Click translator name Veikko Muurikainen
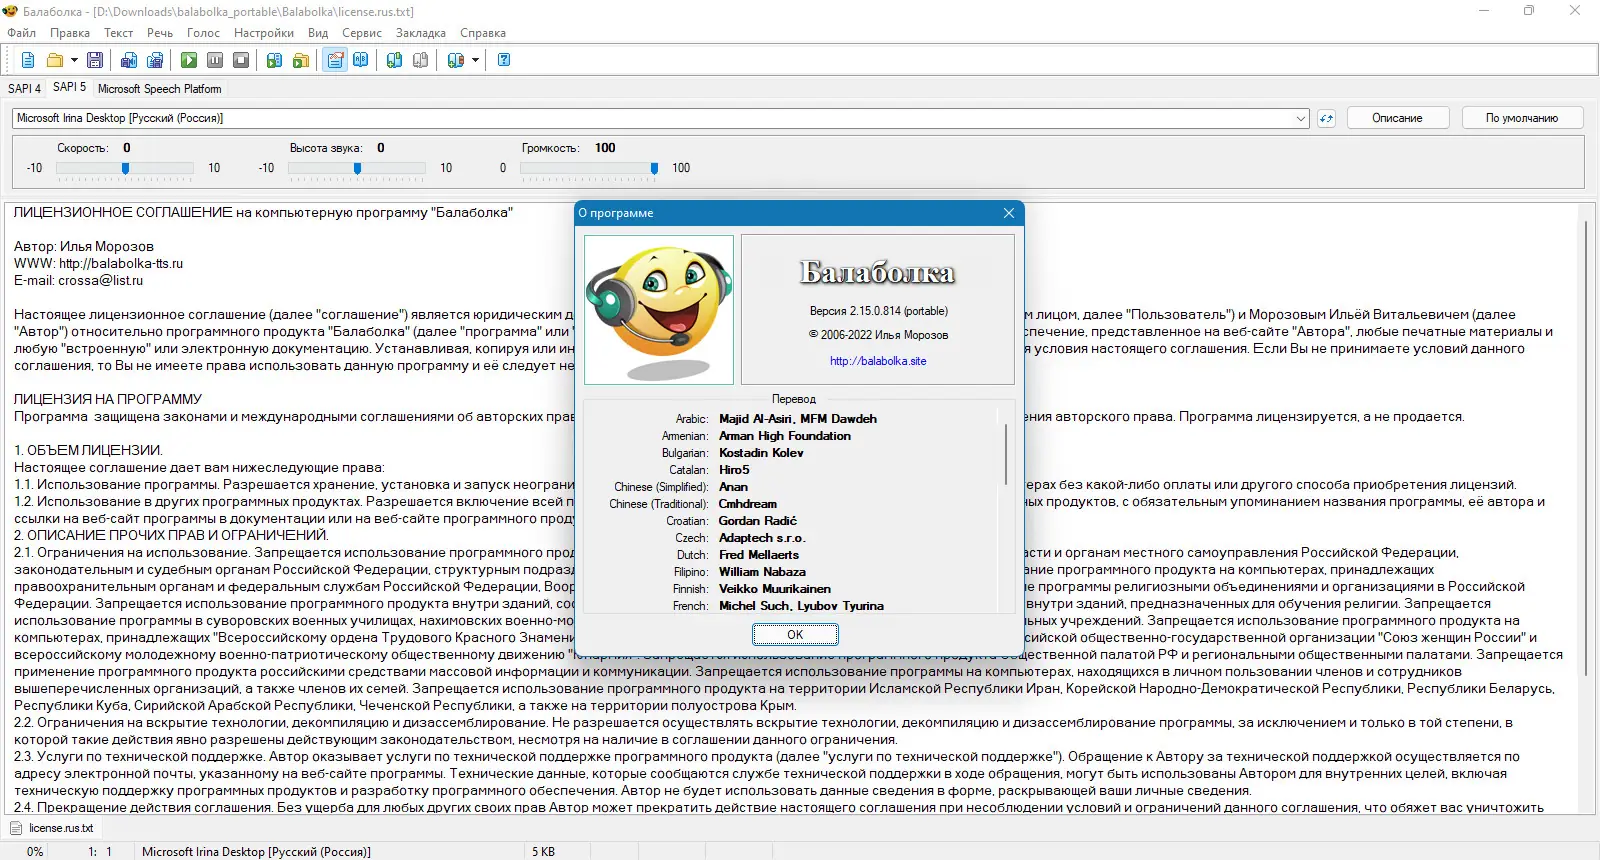This screenshot has height=860, width=1600. pyautogui.click(x=775, y=589)
